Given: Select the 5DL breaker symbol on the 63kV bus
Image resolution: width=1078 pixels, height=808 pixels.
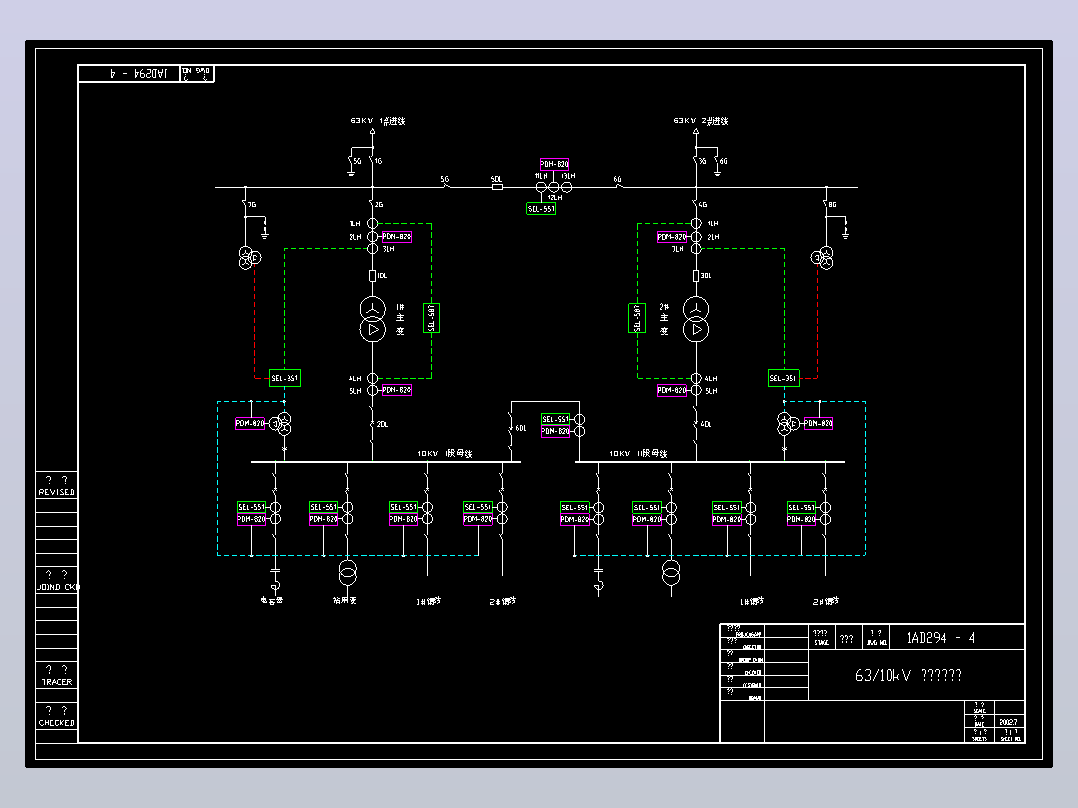Looking at the screenshot, I should (497, 187).
